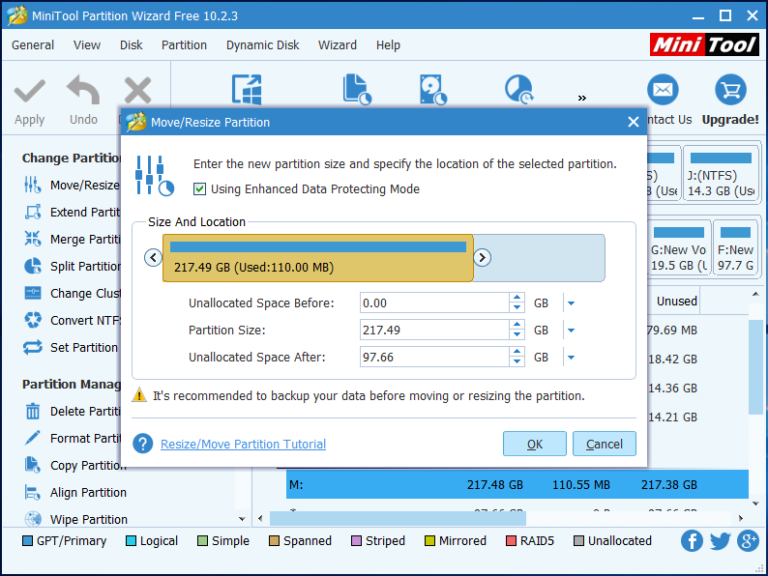The width and height of the screenshot is (768, 576).
Task: Click horizontal scrollbar in partition list
Action: [398, 518]
